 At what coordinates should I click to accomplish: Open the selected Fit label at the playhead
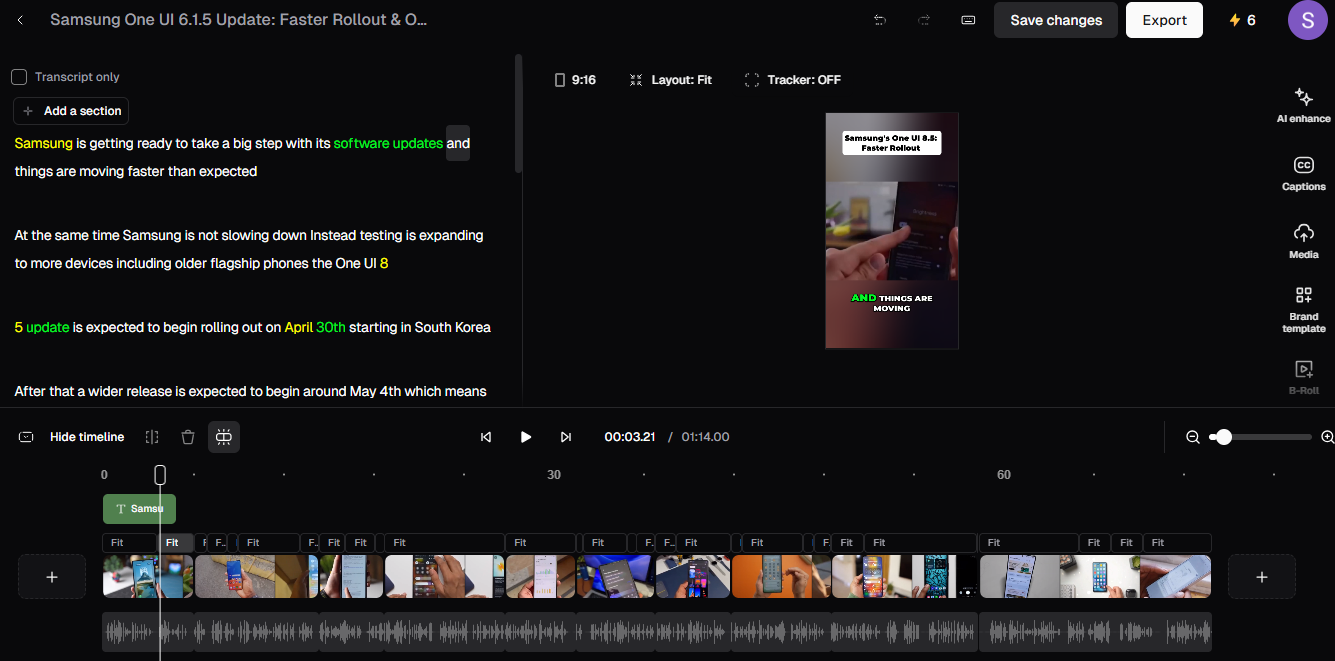(x=176, y=542)
